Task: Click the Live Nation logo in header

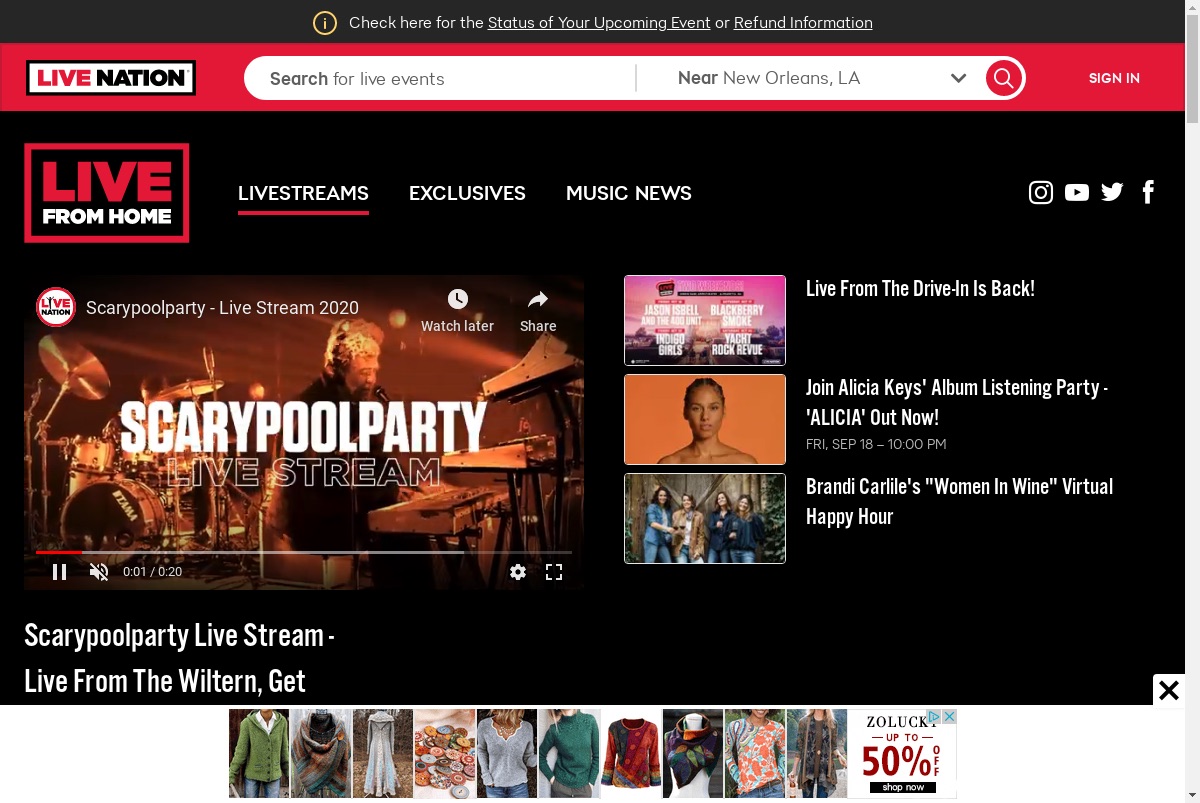Action: pyautogui.click(x=111, y=78)
